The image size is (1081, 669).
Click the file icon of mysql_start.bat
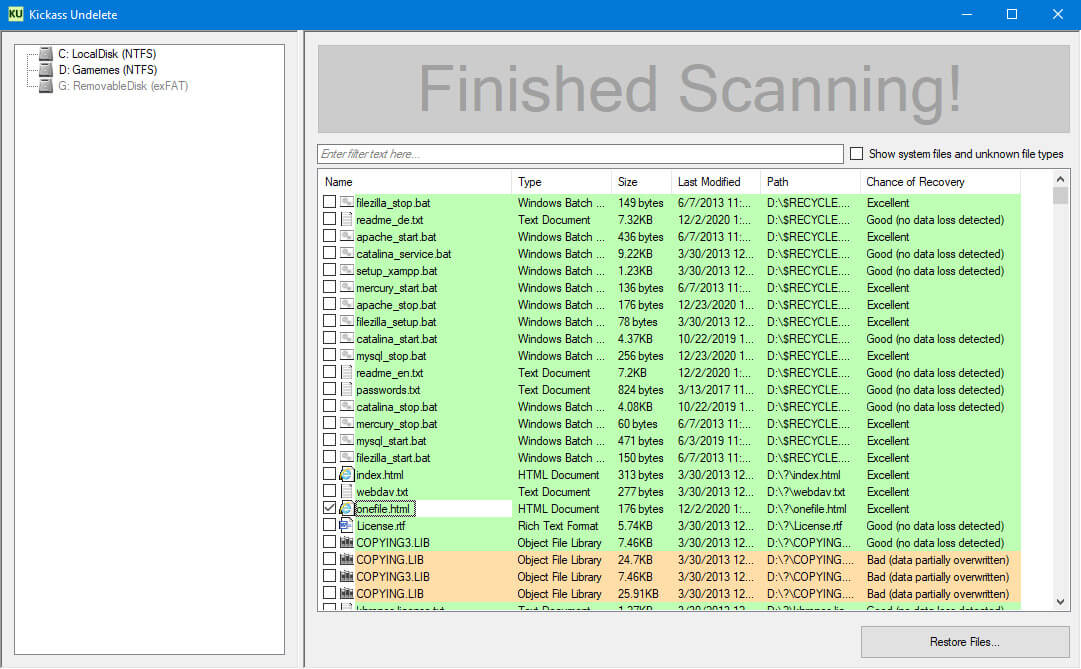[347, 441]
